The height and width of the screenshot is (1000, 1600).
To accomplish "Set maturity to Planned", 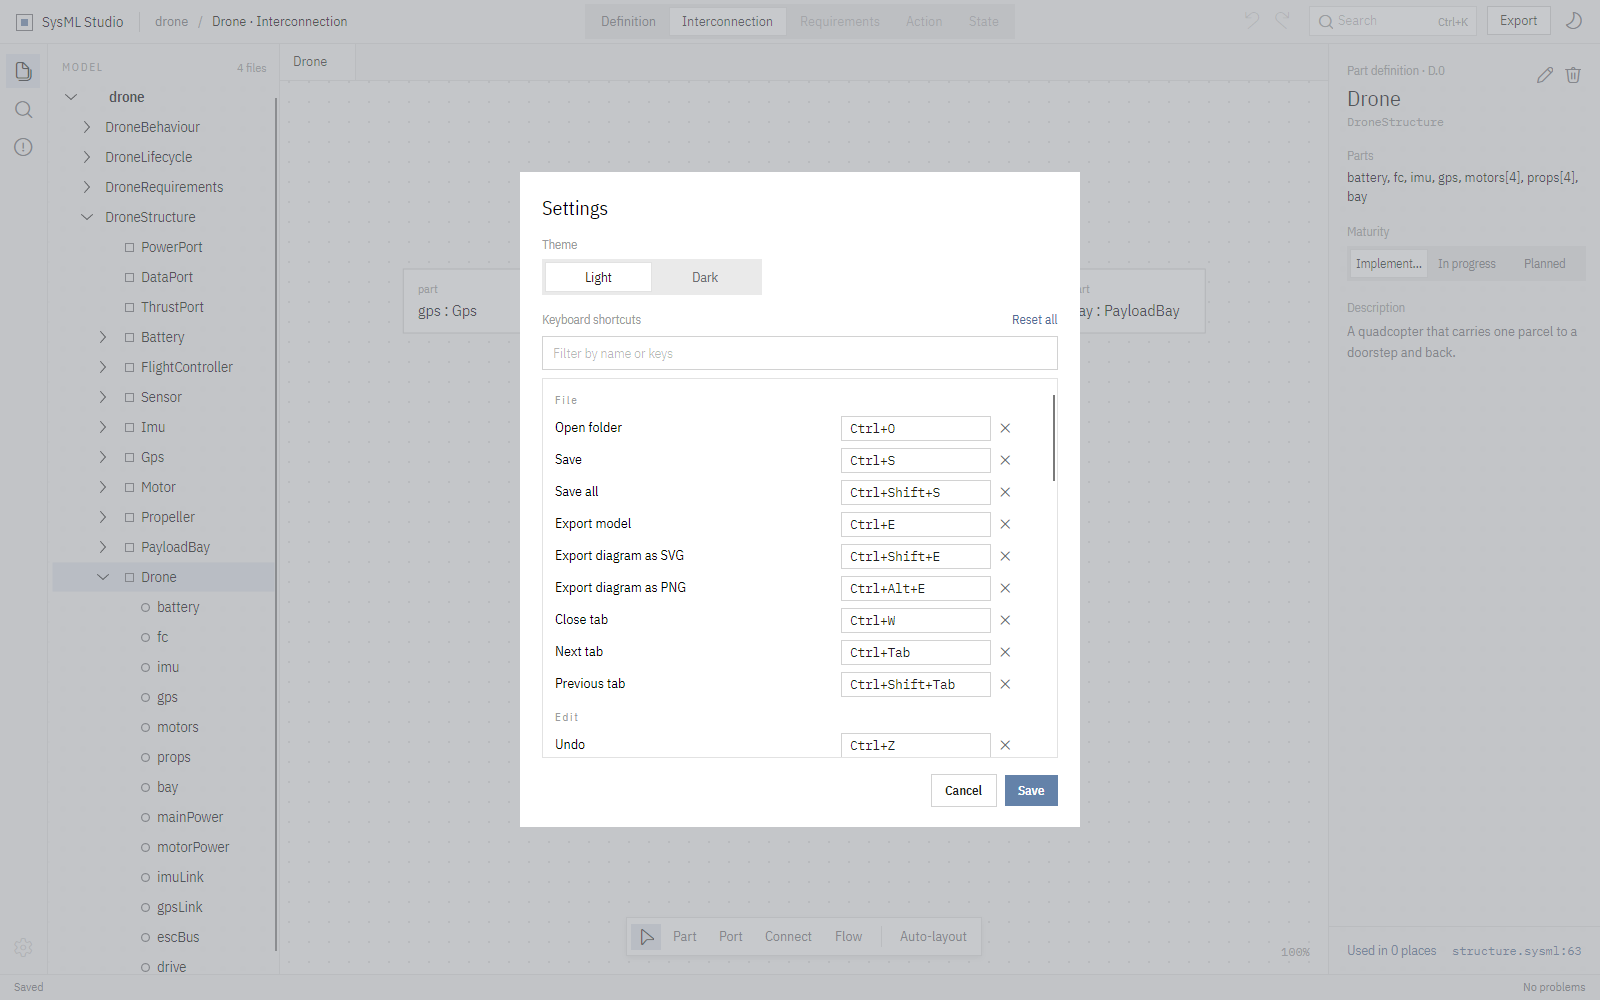I will [1544, 264].
